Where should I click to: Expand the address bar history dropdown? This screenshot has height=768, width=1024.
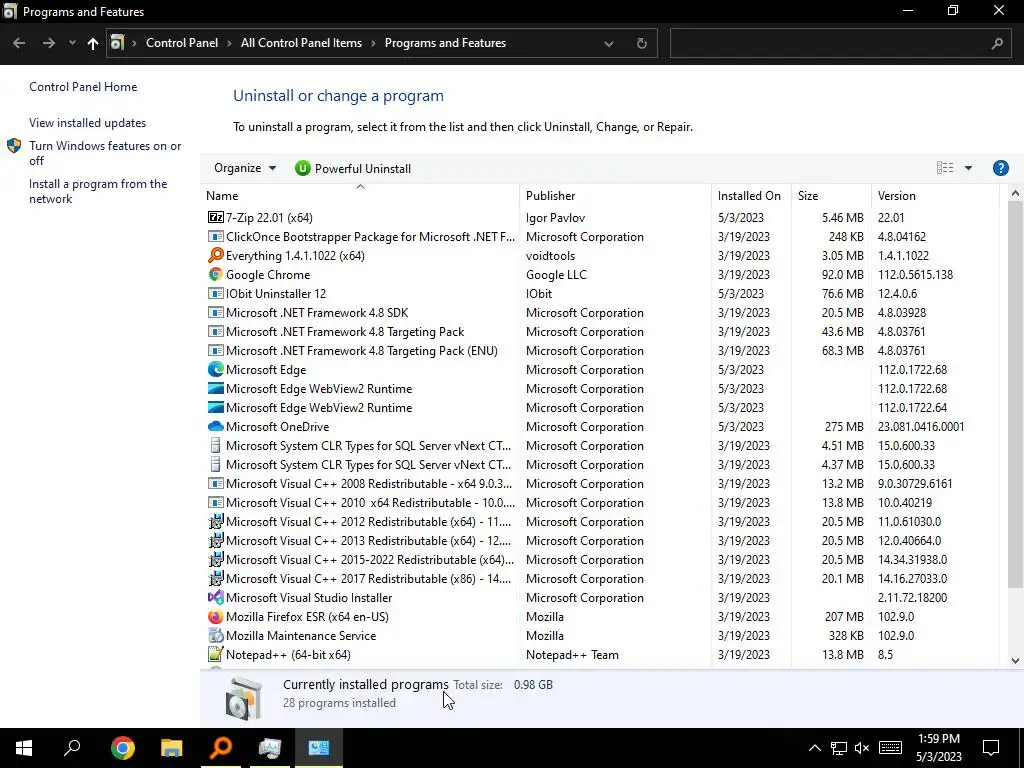[609, 43]
